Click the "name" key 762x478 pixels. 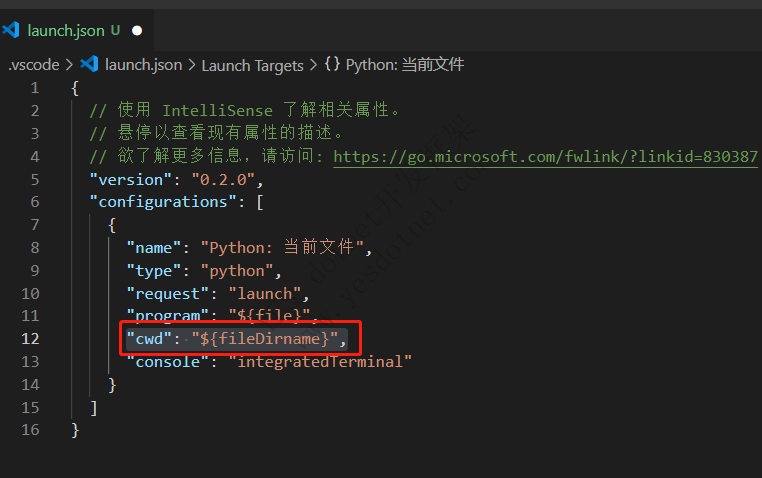click(x=154, y=248)
